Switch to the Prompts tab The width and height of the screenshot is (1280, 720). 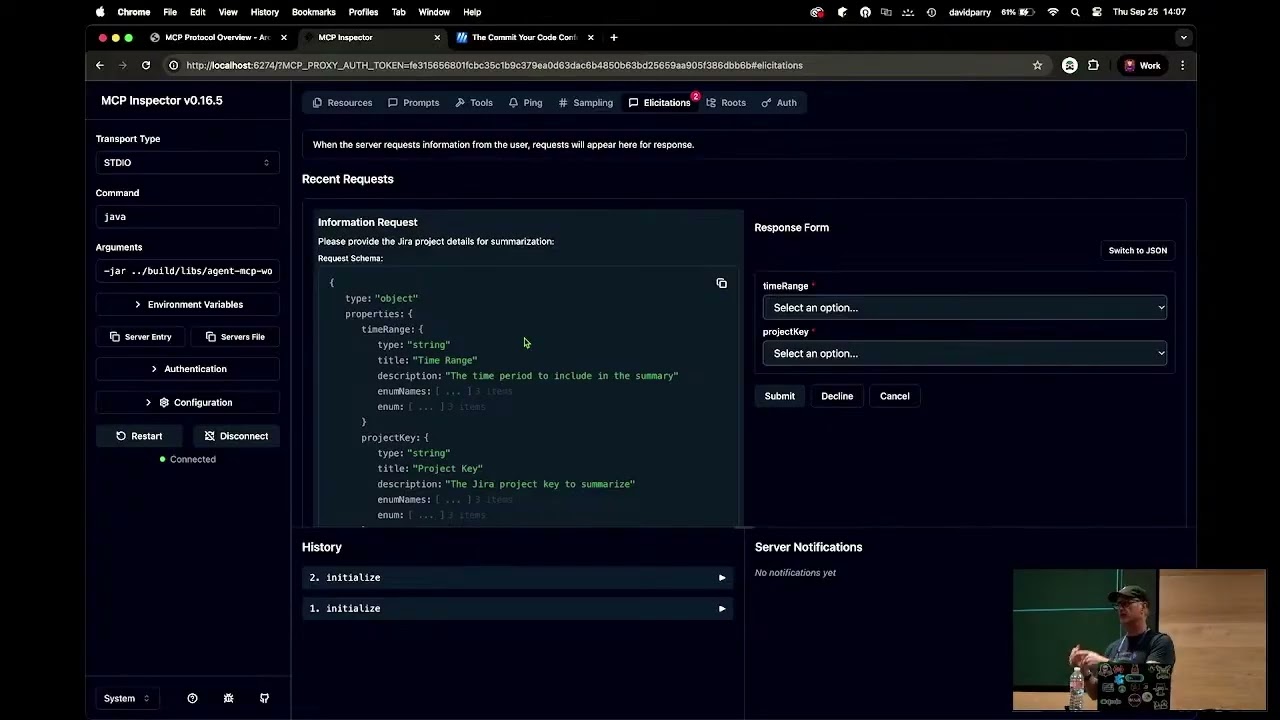(x=413, y=102)
